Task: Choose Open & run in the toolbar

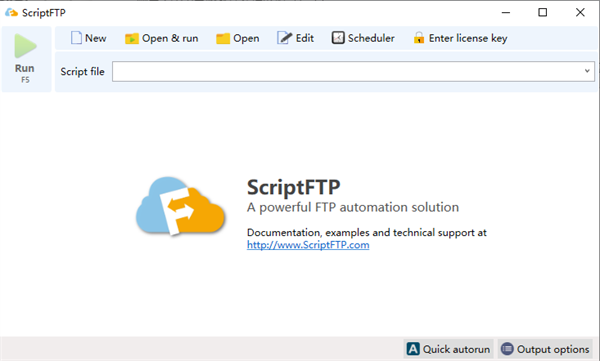Action: tap(161, 38)
